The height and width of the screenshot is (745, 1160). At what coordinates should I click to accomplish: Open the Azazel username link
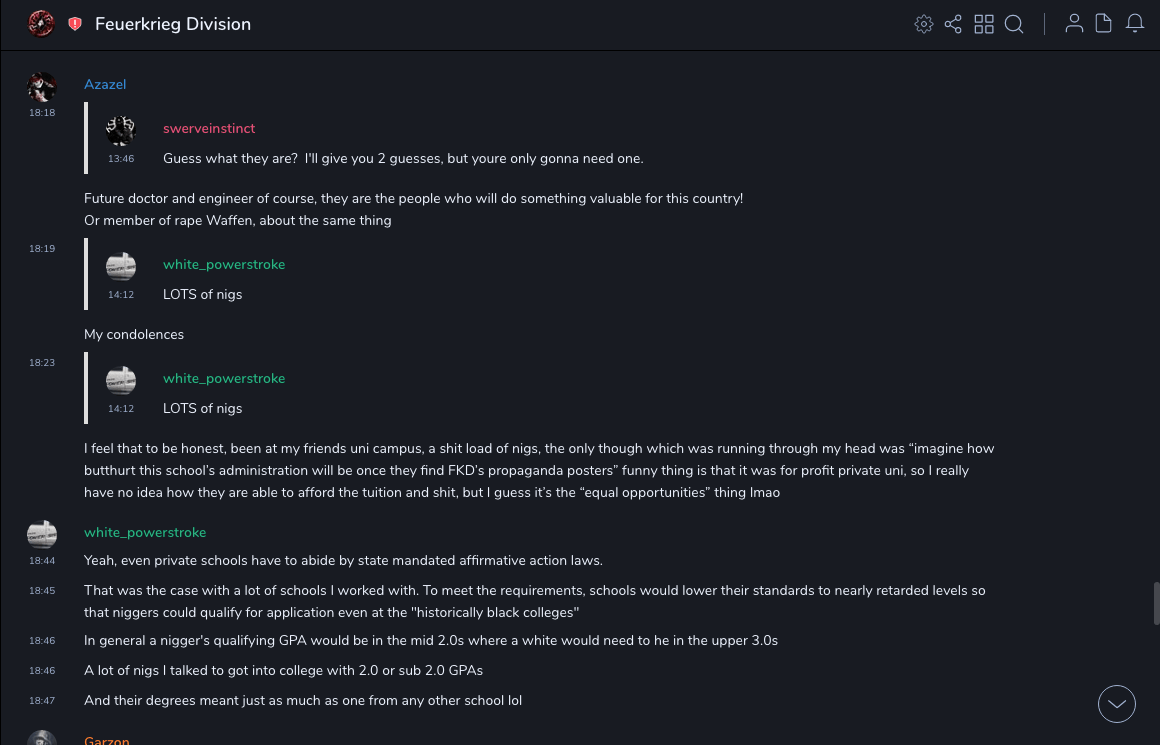[105, 85]
